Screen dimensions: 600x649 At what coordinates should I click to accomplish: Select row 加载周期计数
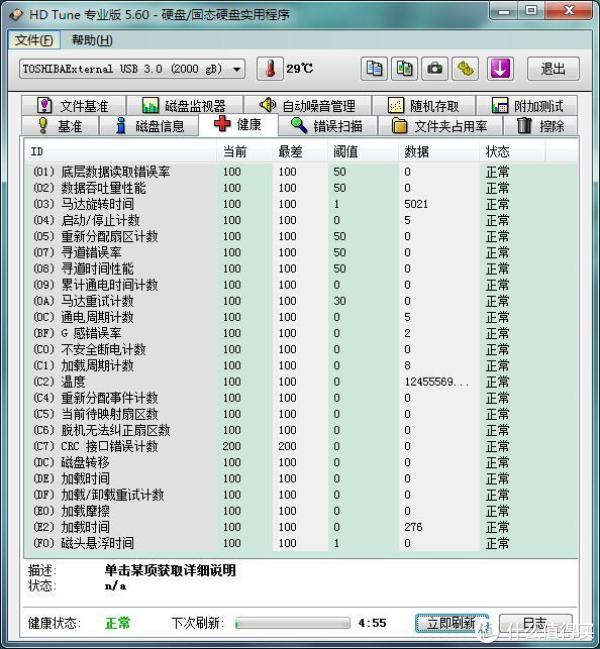click(x=301, y=365)
